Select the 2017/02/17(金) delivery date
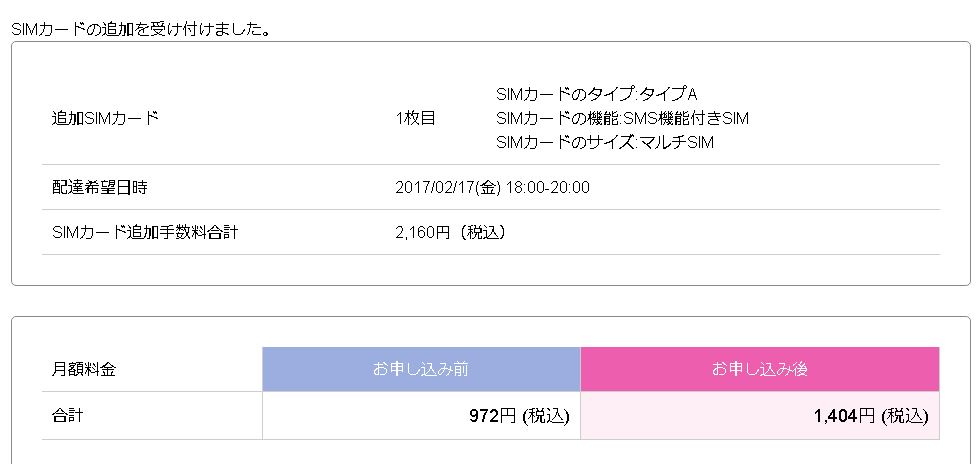The image size is (980, 464). [447, 187]
